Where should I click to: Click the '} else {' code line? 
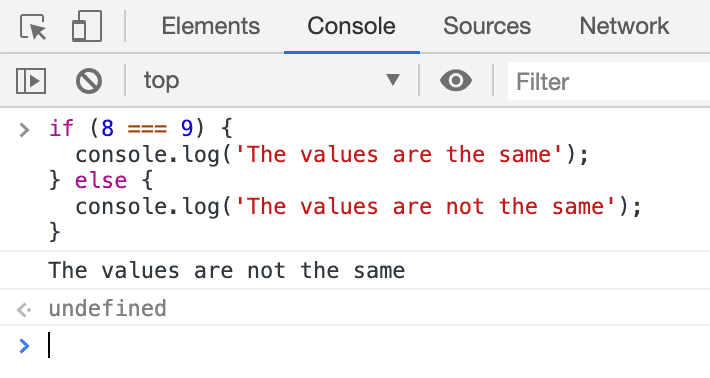point(101,181)
